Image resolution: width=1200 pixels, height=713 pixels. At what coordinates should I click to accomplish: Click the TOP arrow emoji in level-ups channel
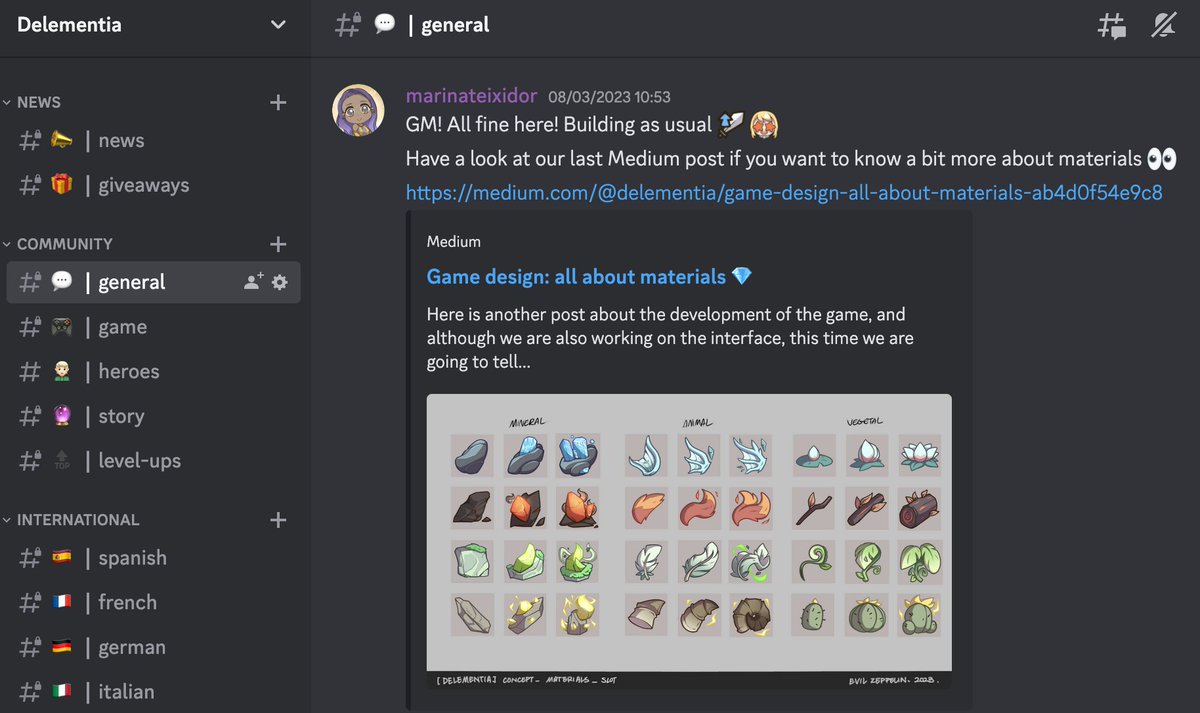click(62, 461)
